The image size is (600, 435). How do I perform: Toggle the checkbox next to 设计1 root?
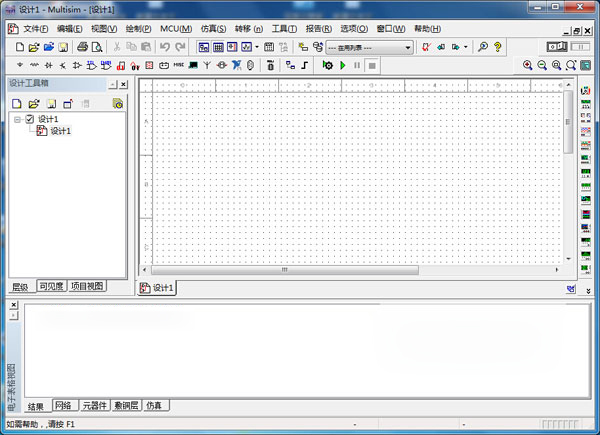click(30, 119)
